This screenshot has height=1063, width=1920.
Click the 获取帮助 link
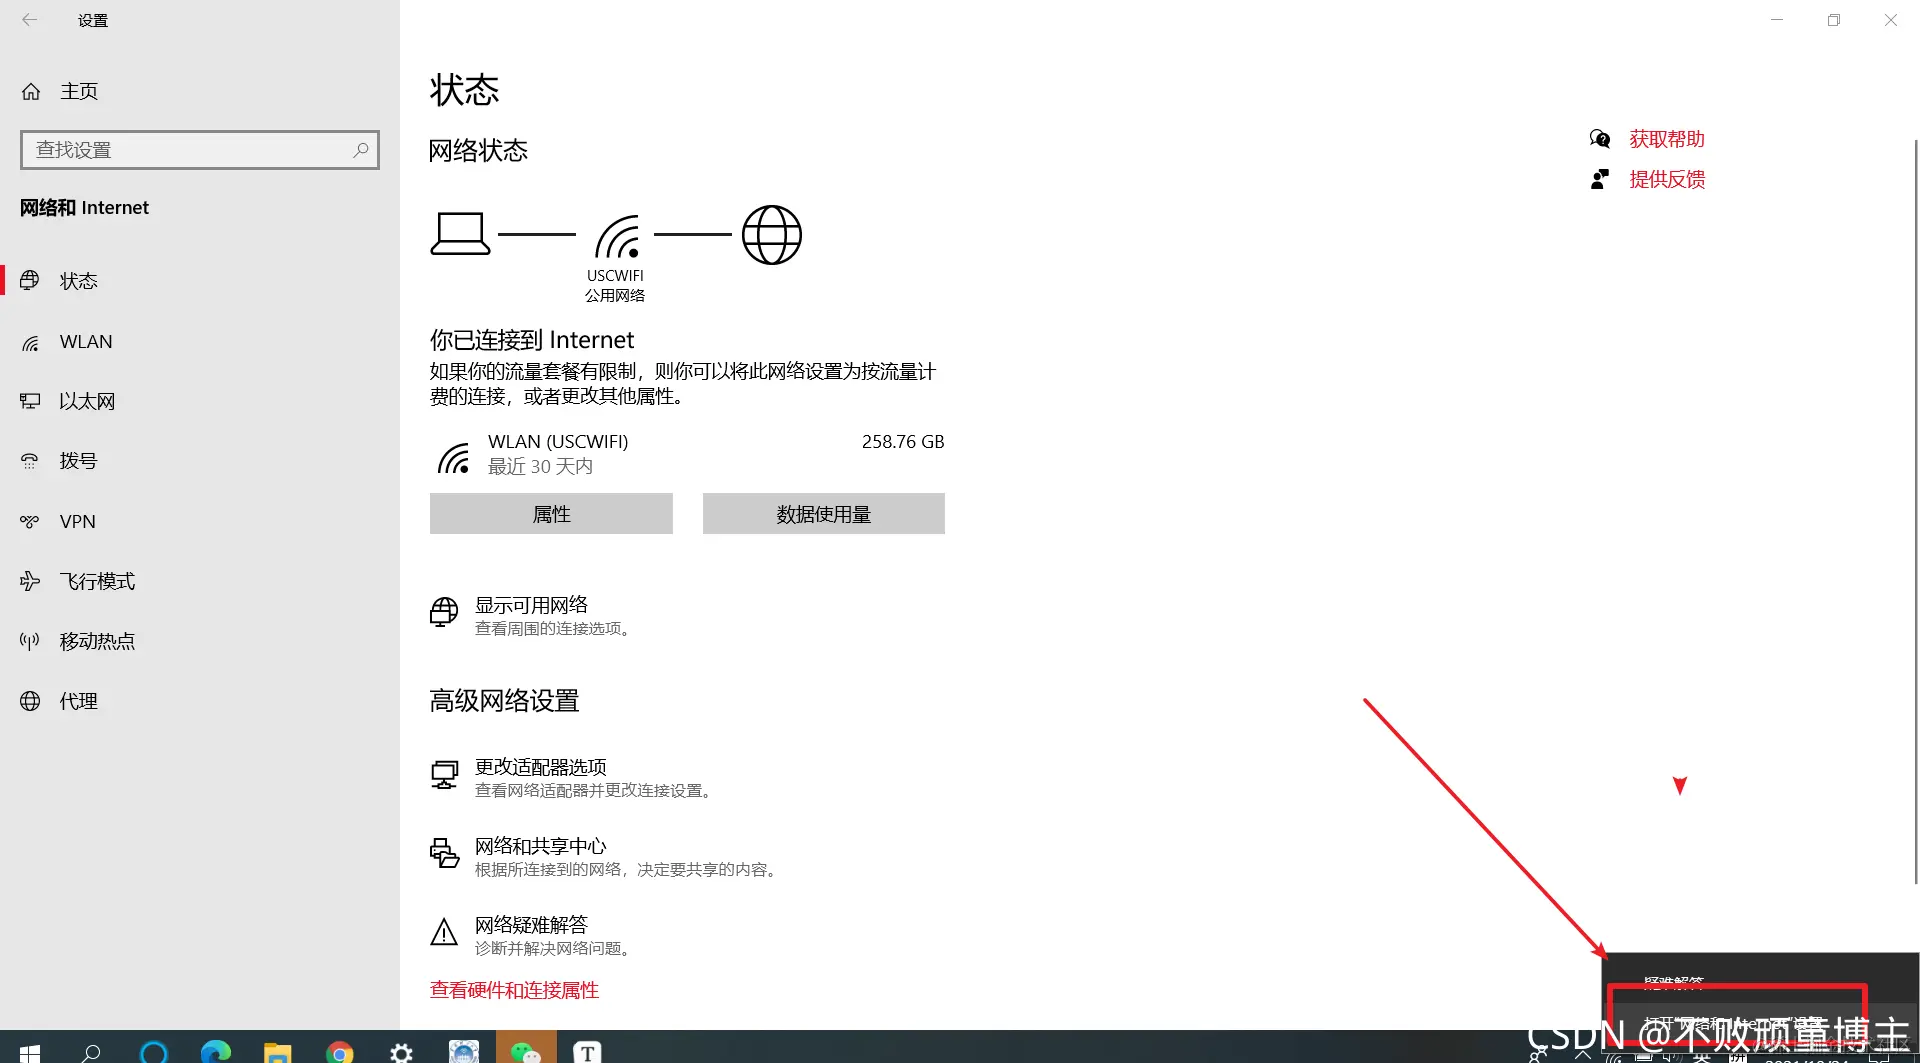(1666, 139)
